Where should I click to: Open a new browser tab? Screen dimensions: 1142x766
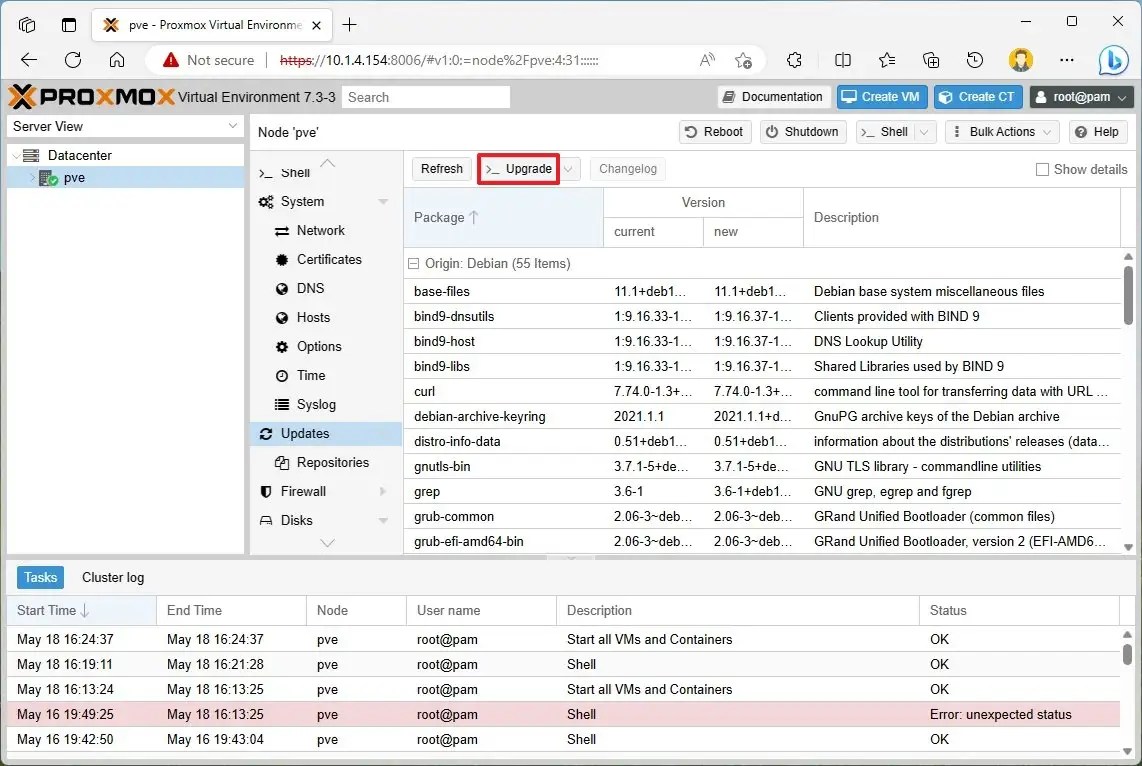[350, 25]
